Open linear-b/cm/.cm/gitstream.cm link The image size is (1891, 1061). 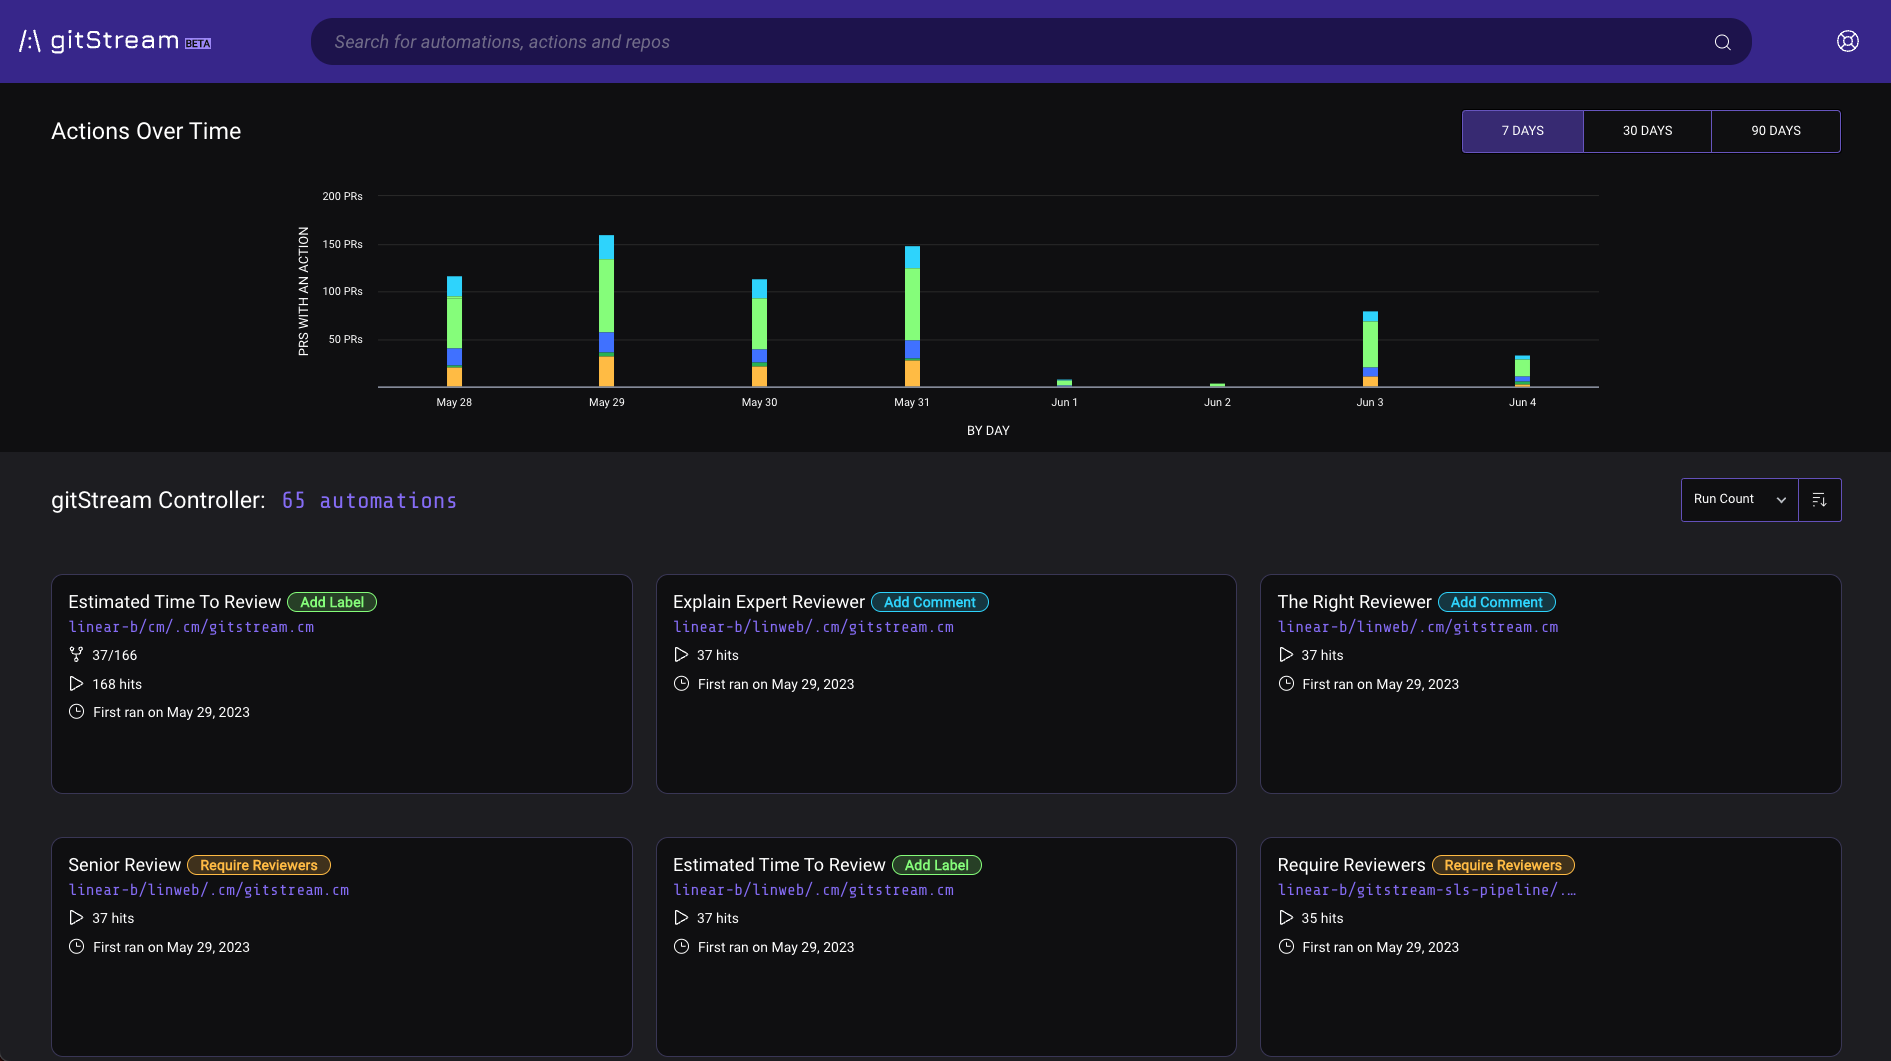pos(191,627)
